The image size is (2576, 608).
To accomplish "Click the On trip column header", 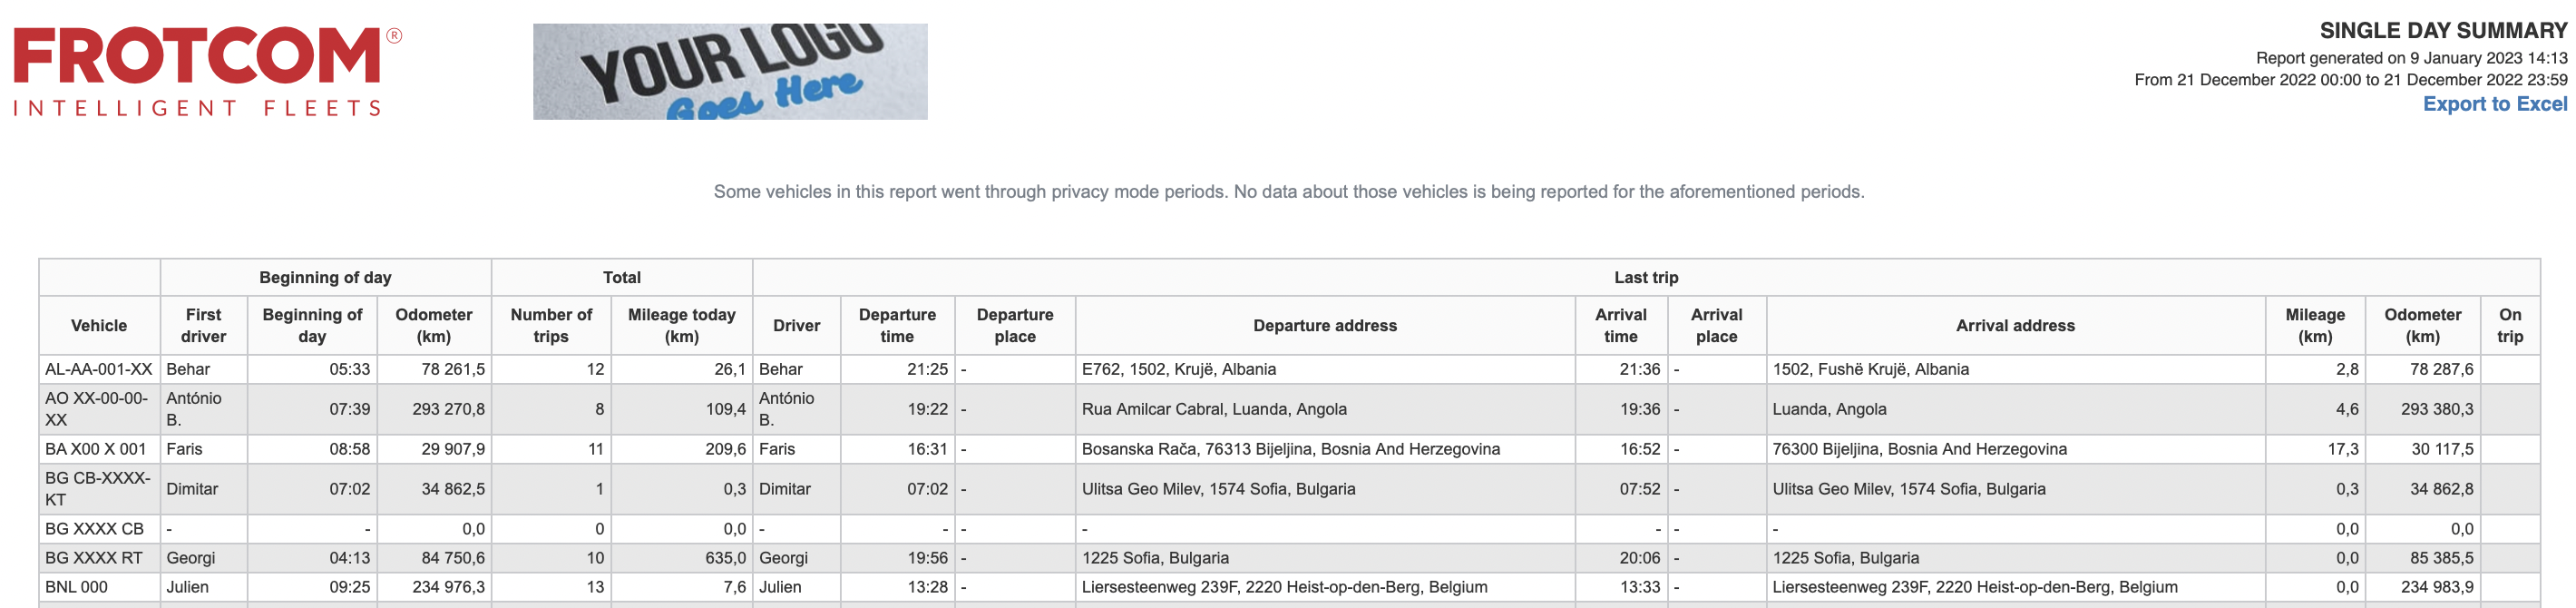I will [2509, 325].
